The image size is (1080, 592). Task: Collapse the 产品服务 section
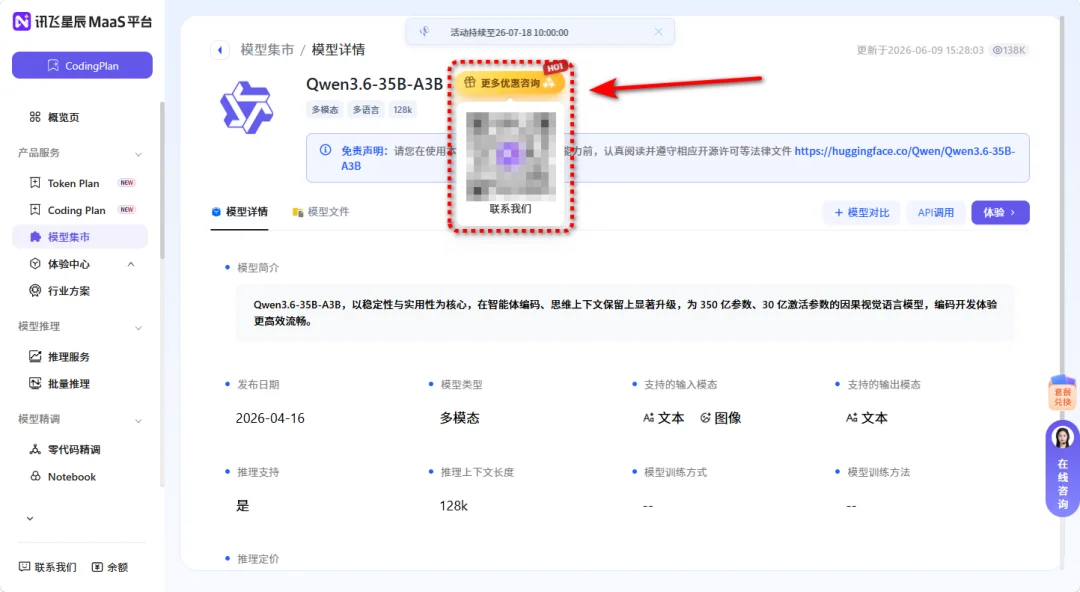tap(138, 154)
